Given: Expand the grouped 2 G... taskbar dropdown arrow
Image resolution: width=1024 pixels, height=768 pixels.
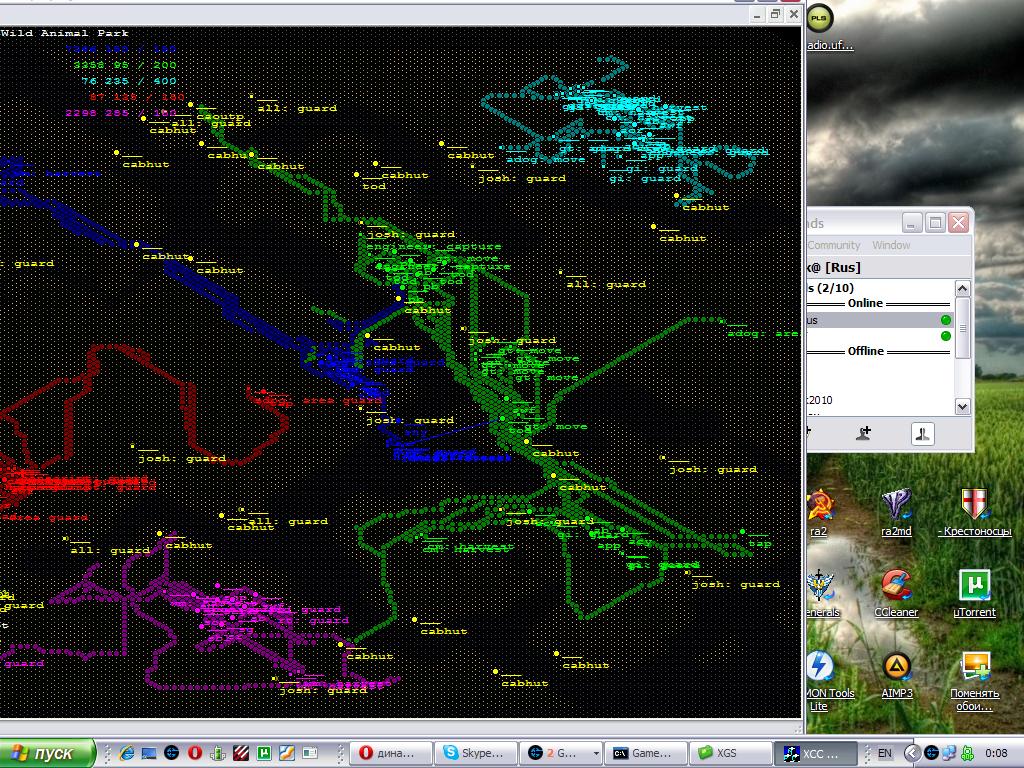Looking at the screenshot, I should [596, 753].
